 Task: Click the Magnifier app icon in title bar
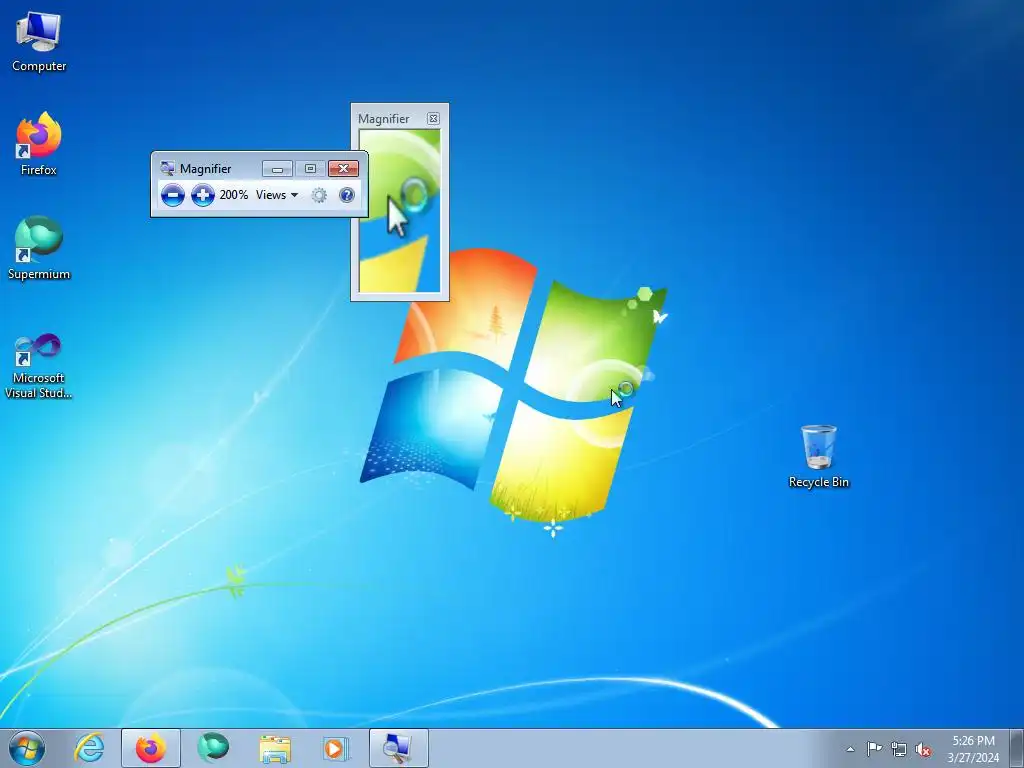click(167, 168)
